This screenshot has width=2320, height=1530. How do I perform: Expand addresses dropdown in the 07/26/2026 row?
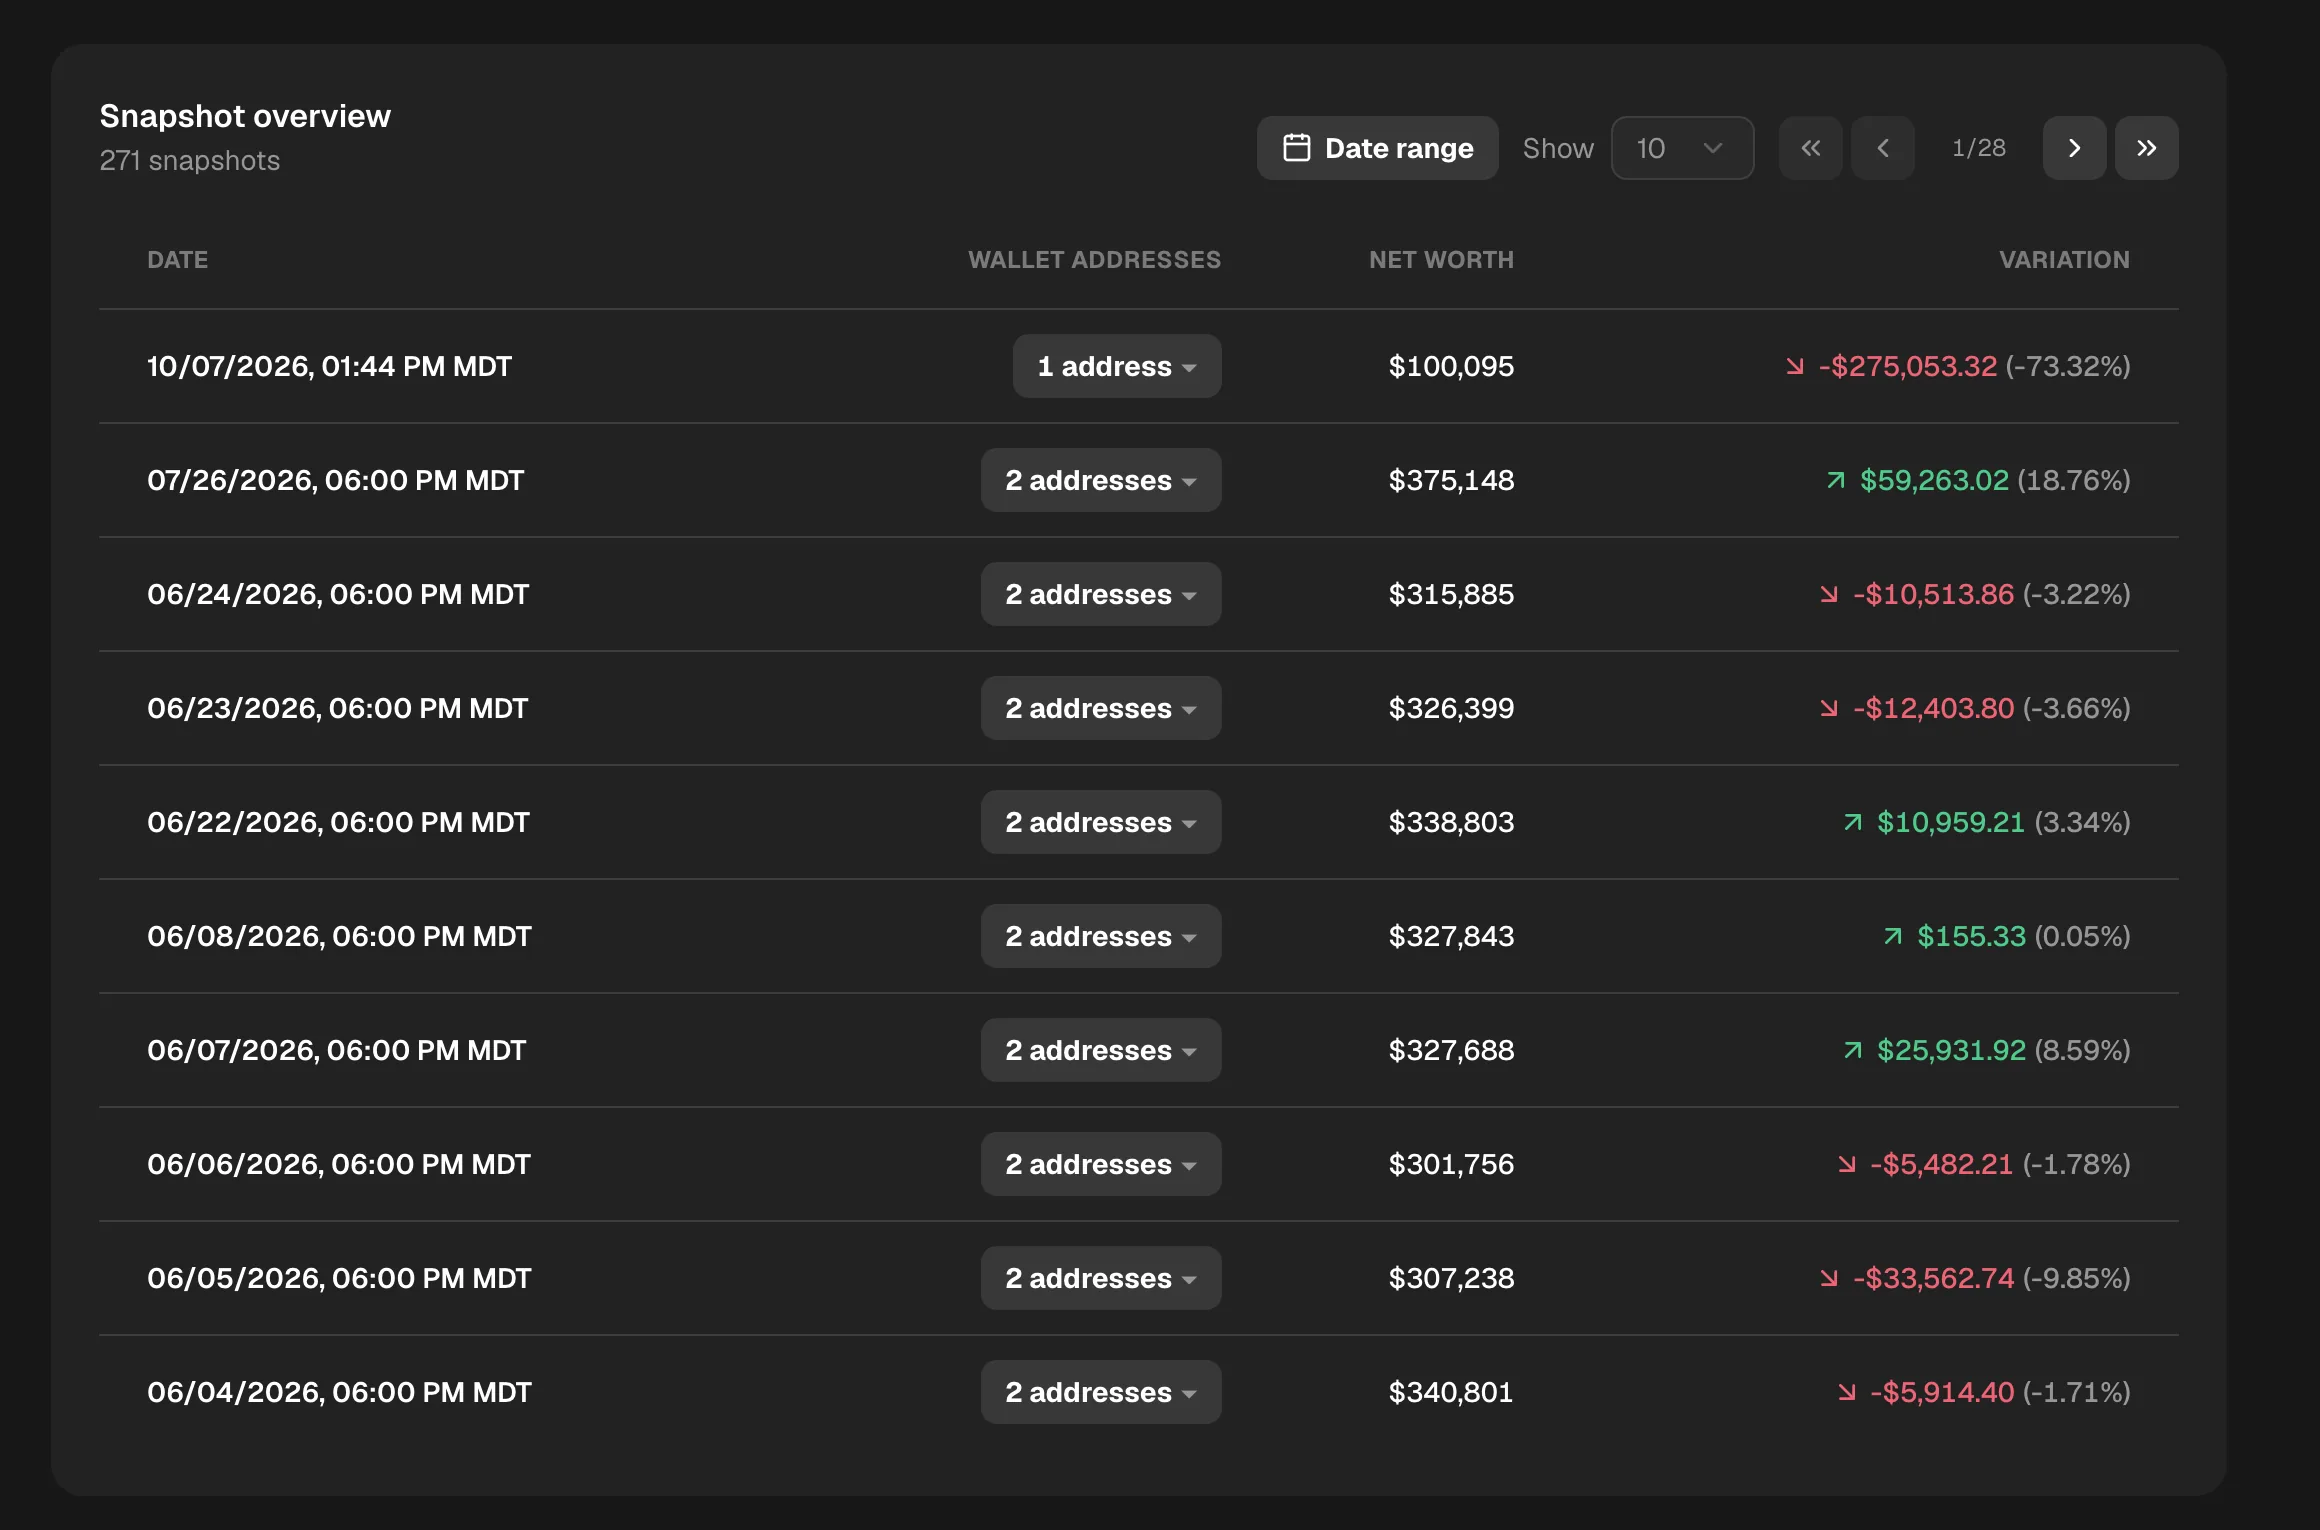[x=1101, y=480]
